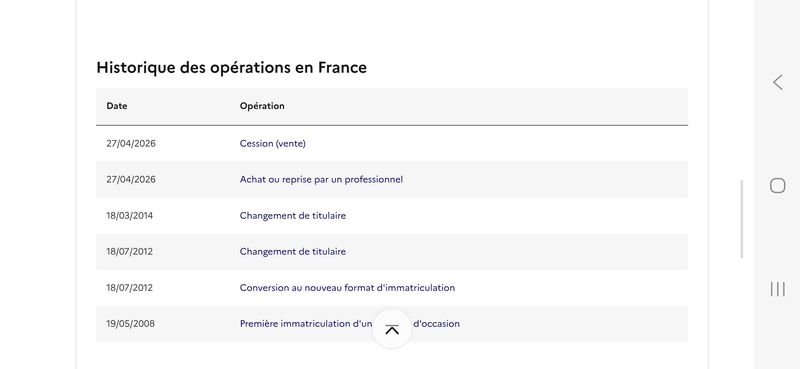Open Achat ou reprise par un professionnel
The height and width of the screenshot is (369, 800).
click(321, 180)
